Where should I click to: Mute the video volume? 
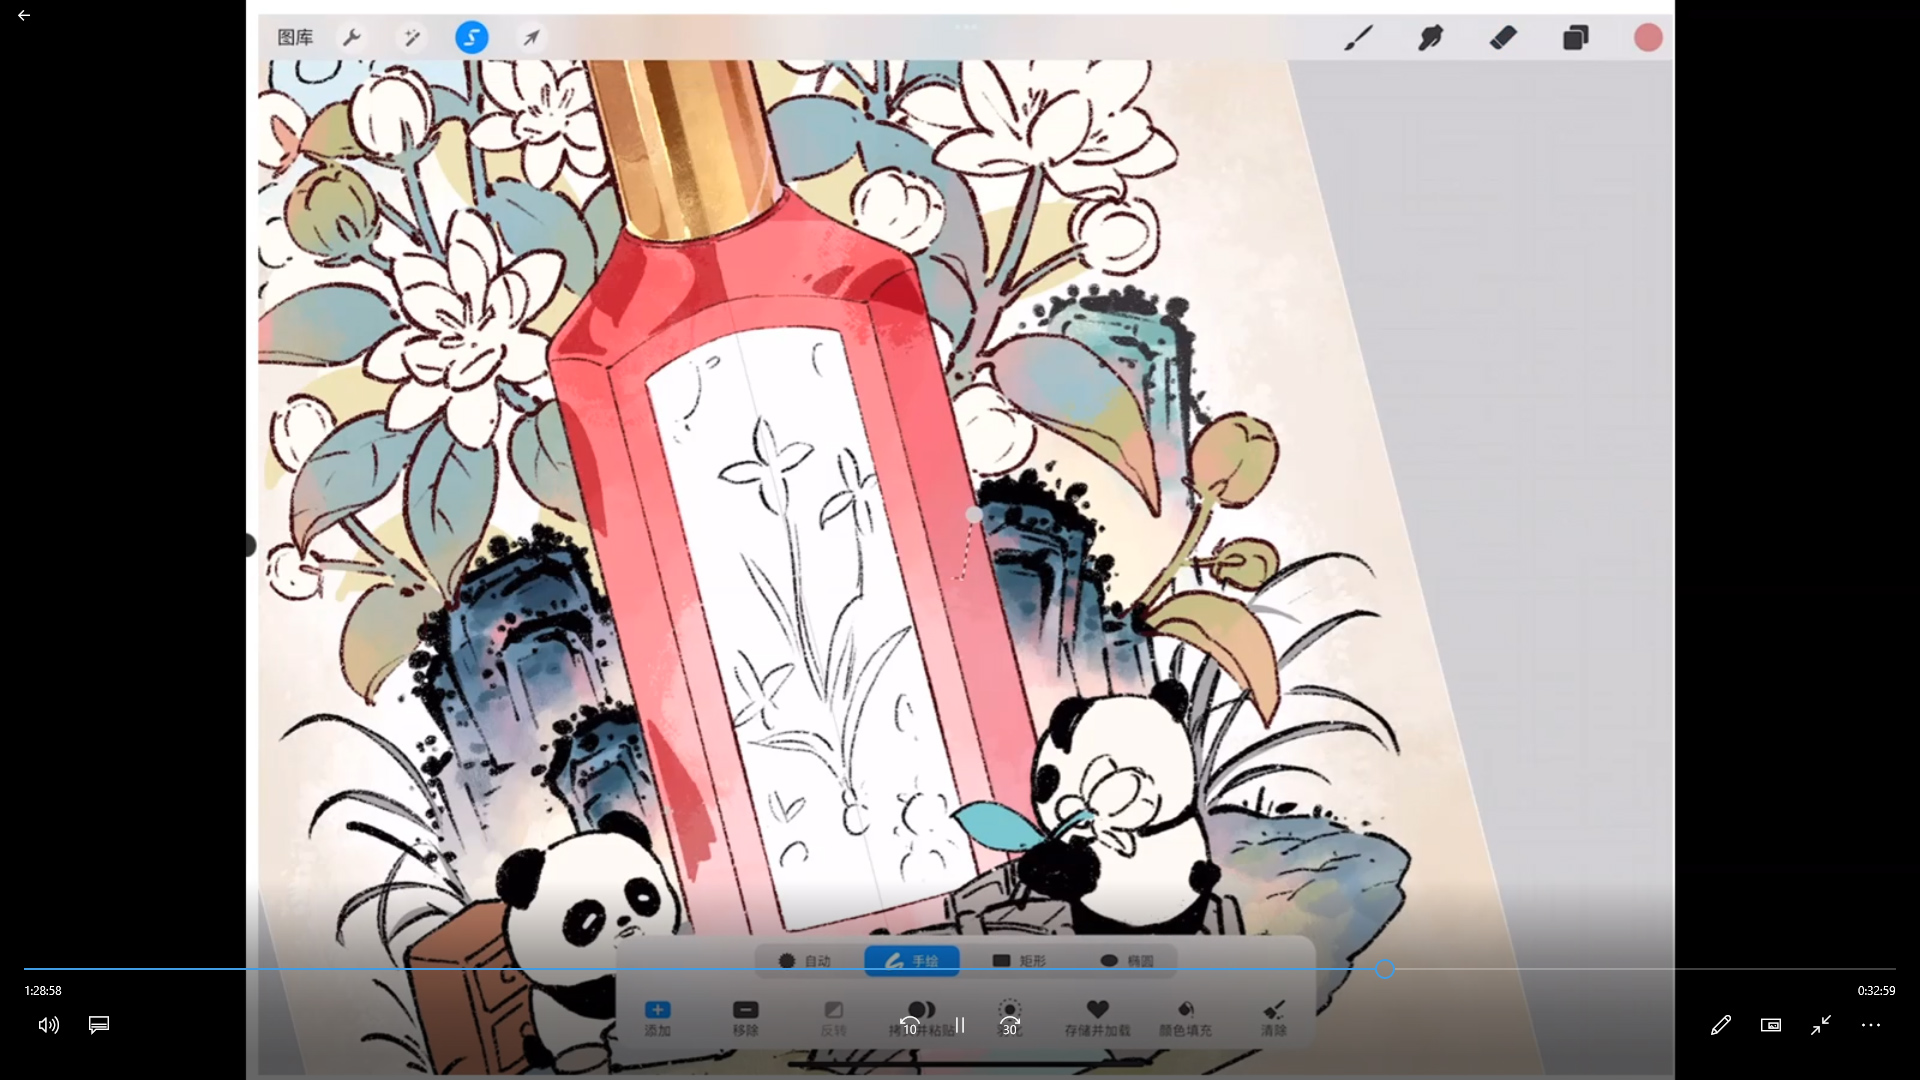48,1025
